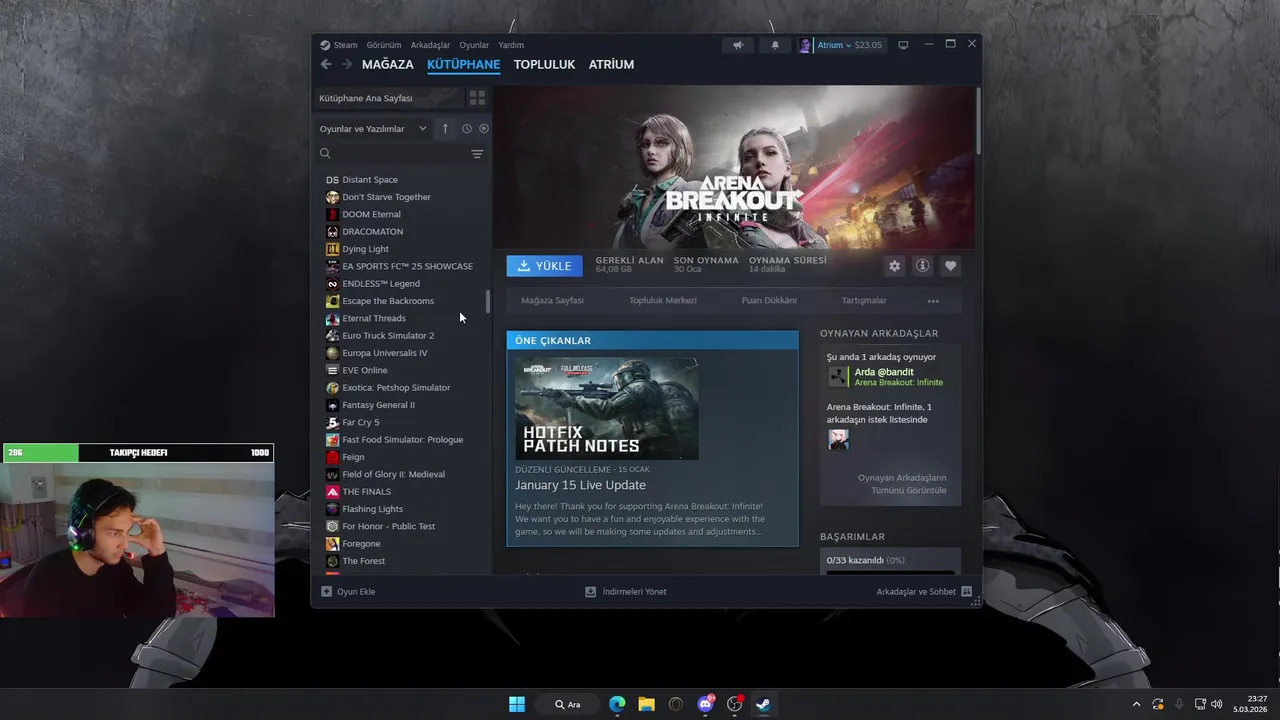Click in the library search field
This screenshot has width=1280, height=720.
point(400,154)
